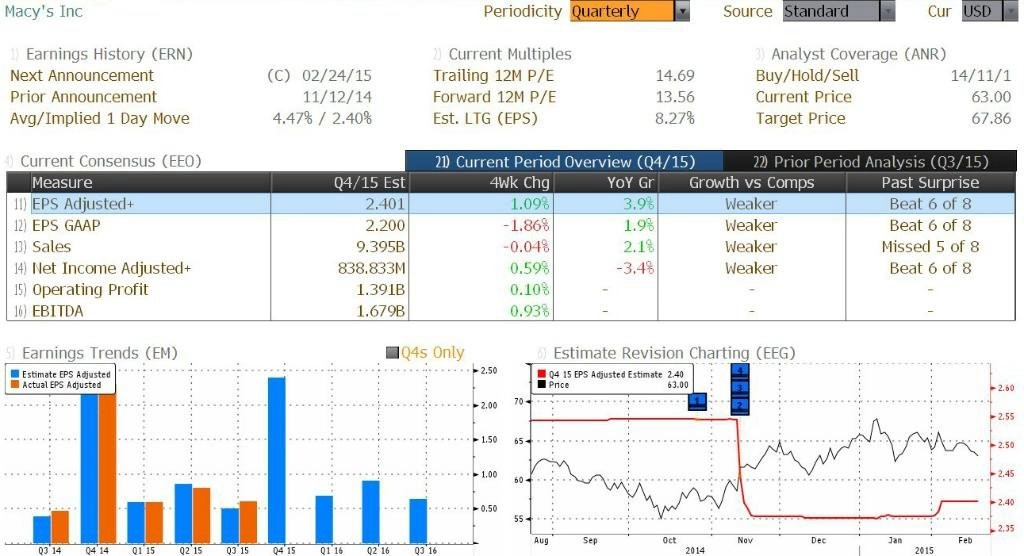This screenshot has height=556, width=1024.
Task: Select the Net Income Adjusted+ measure row
Action: pos(511,269)
